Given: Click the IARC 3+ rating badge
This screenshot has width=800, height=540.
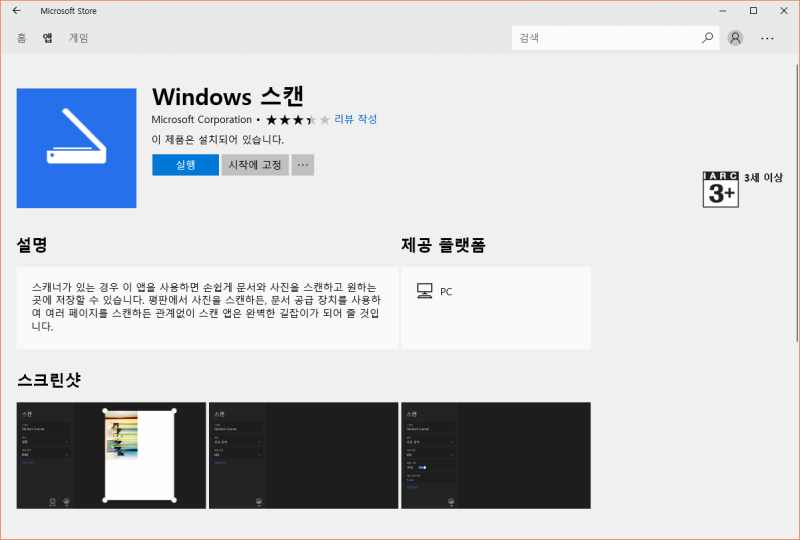Looking at the screenshot, I should click(x=720, y=189).
